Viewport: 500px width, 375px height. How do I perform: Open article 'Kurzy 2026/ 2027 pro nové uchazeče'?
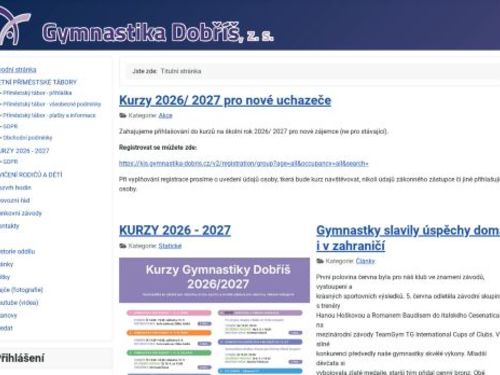click(225, 100)
